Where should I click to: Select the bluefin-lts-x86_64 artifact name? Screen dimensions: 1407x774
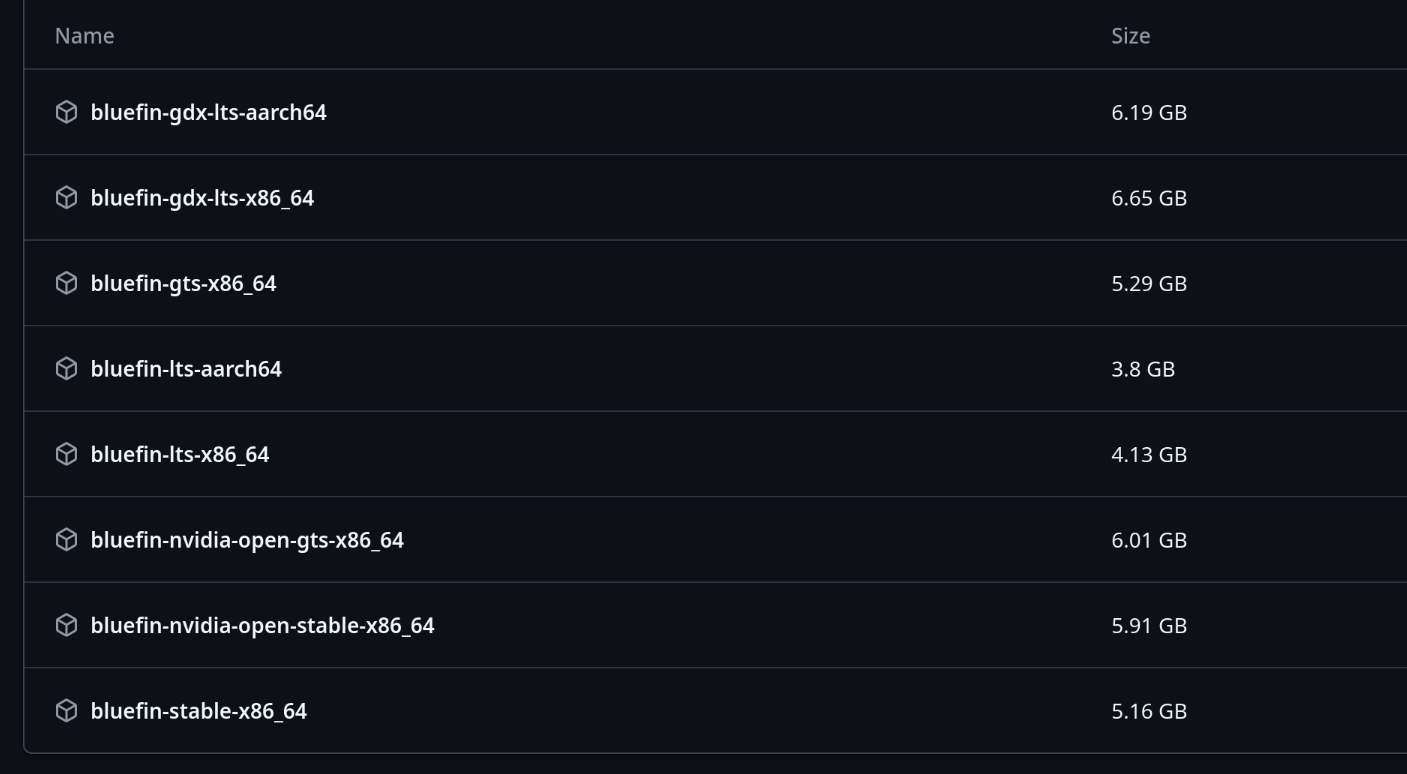tap(180, 454)
